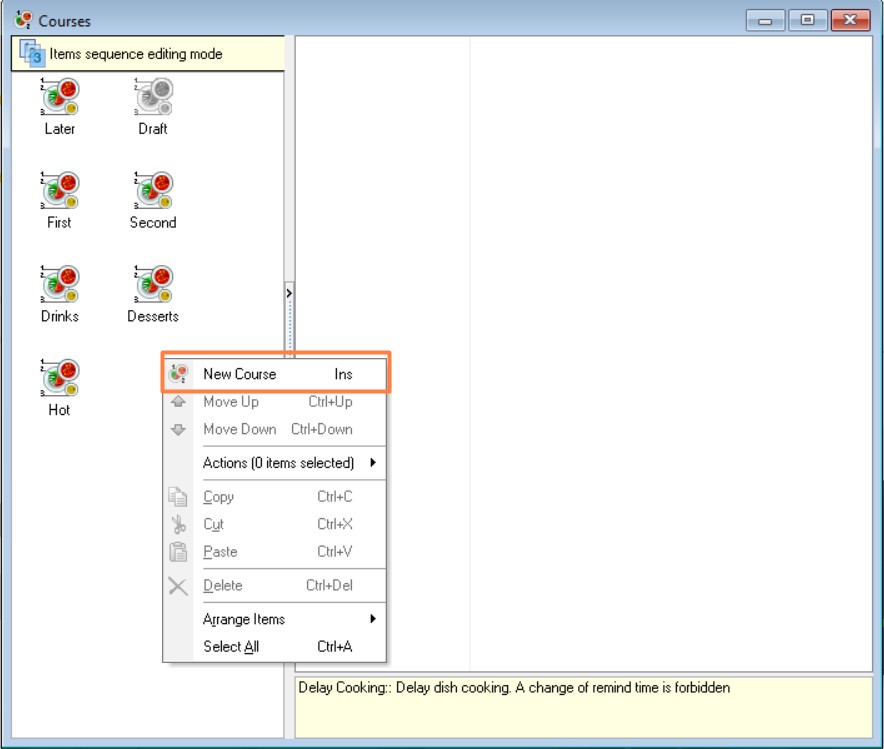The height and width of the screenshot is (749, 884).
Task: Click the Delay Cooking description text
Action: (514, 688)
